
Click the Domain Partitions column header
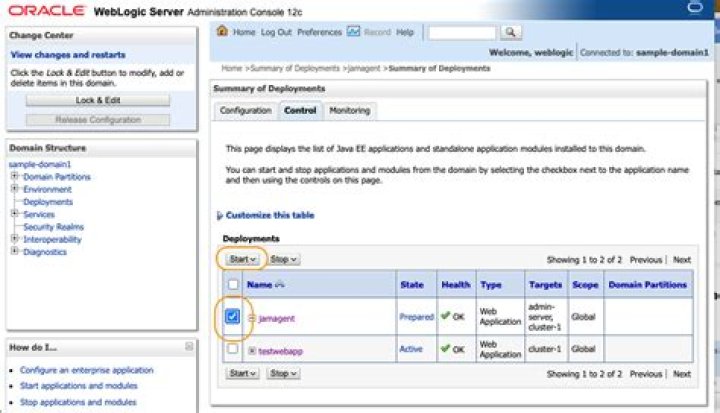[x=647, y=284]
